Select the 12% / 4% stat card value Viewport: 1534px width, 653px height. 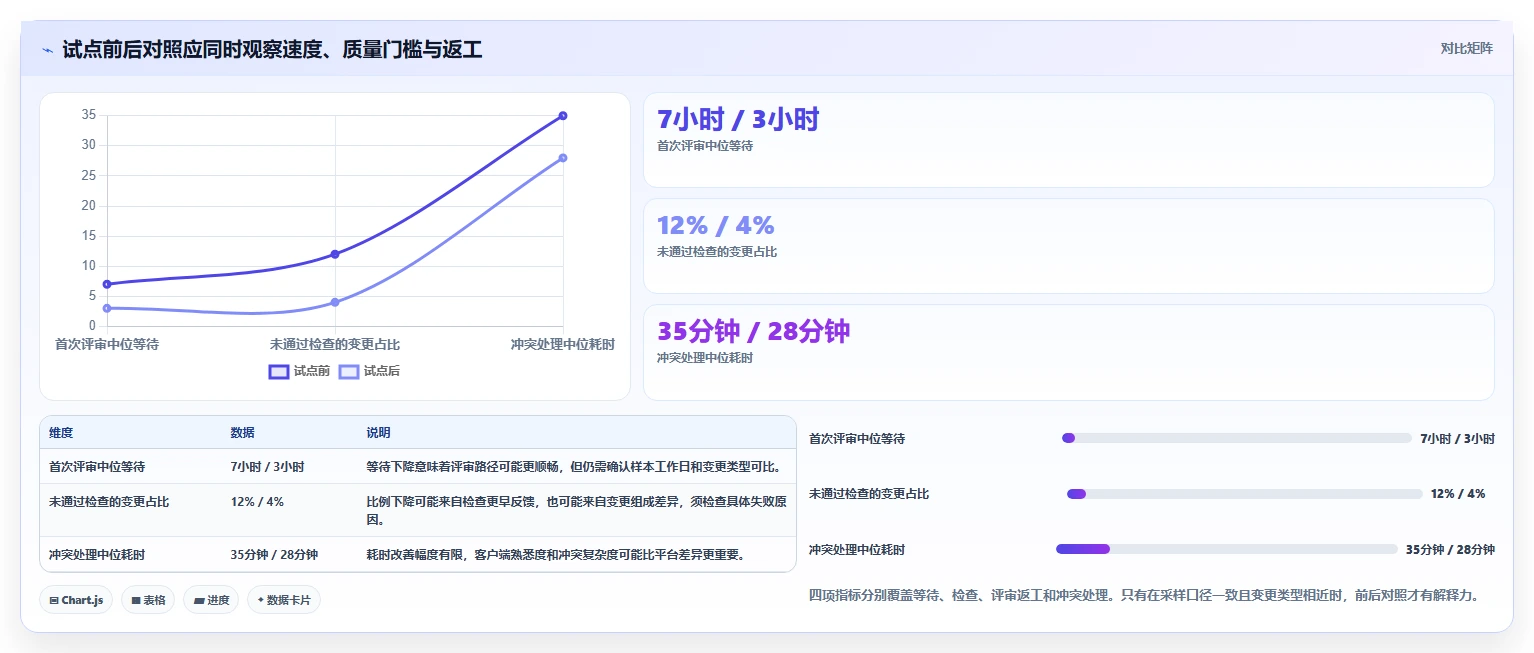716,225
